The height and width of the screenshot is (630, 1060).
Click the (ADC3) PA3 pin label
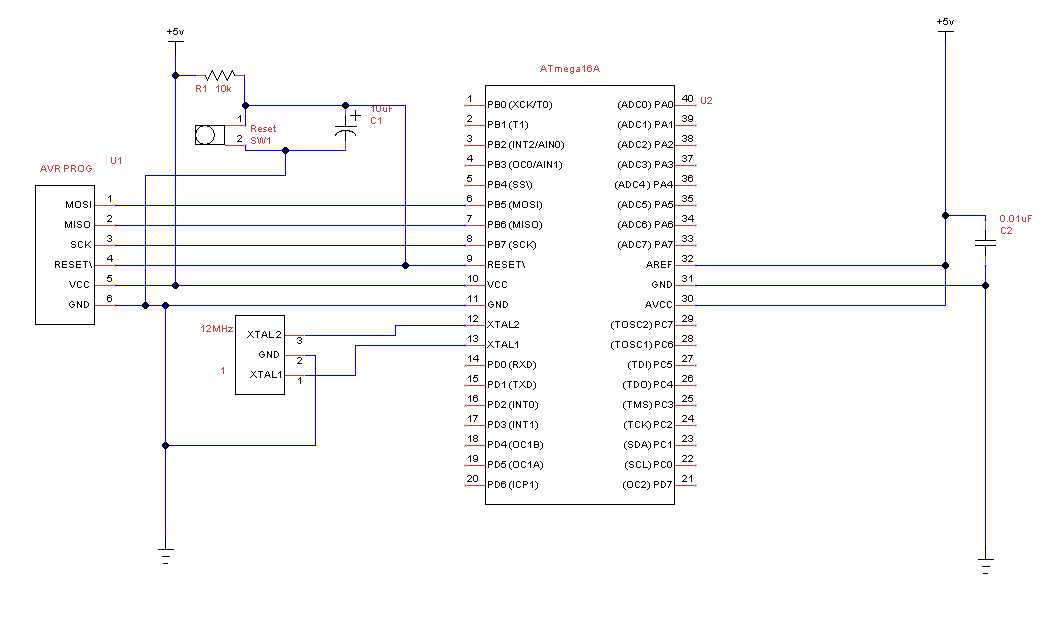645,164
